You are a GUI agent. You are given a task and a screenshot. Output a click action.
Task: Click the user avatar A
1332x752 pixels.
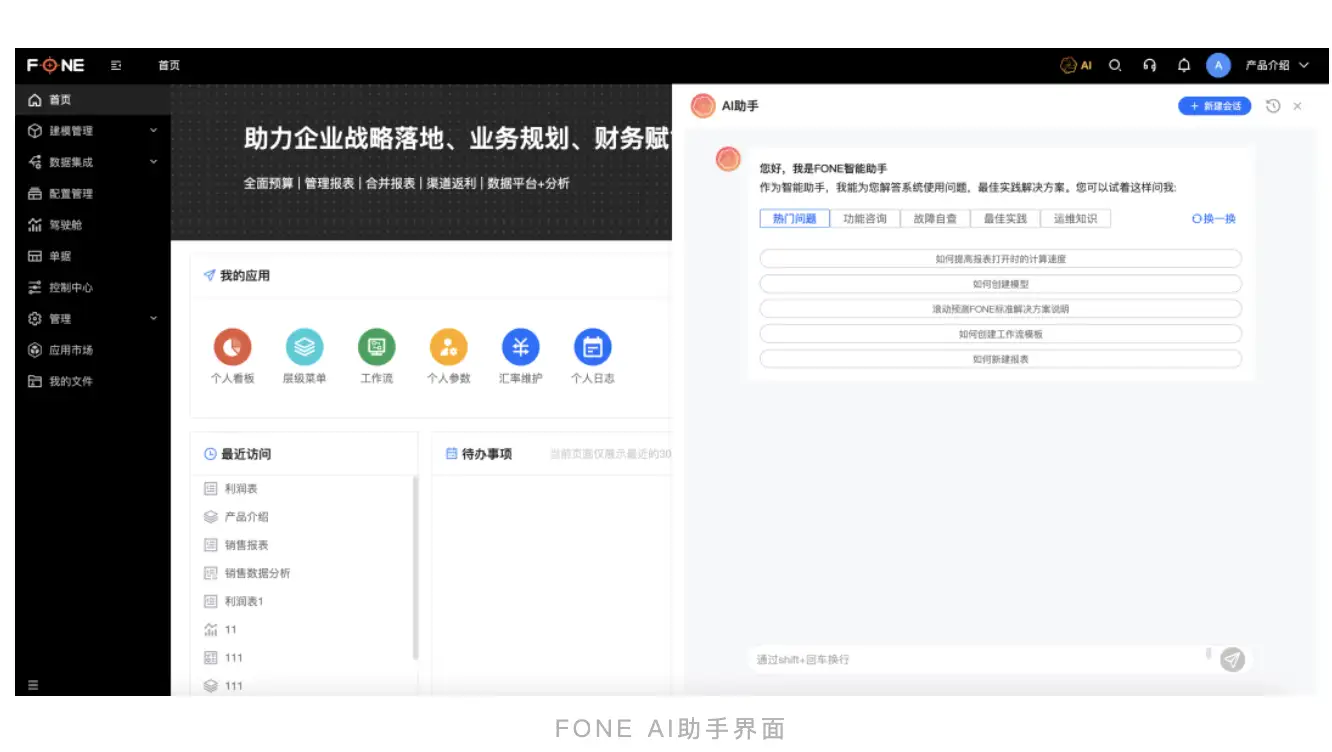(x=1218, y=66)
